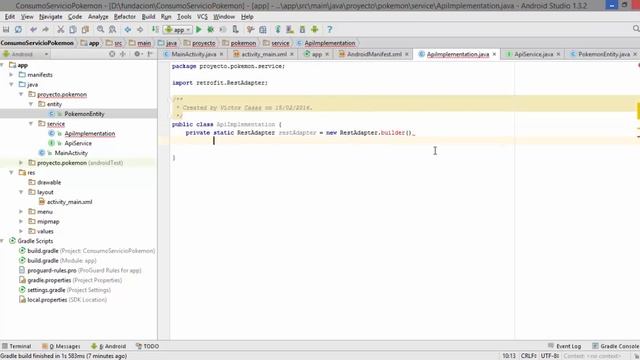
Task: Click the Paste toolbar icon
Action: (85, 29)
